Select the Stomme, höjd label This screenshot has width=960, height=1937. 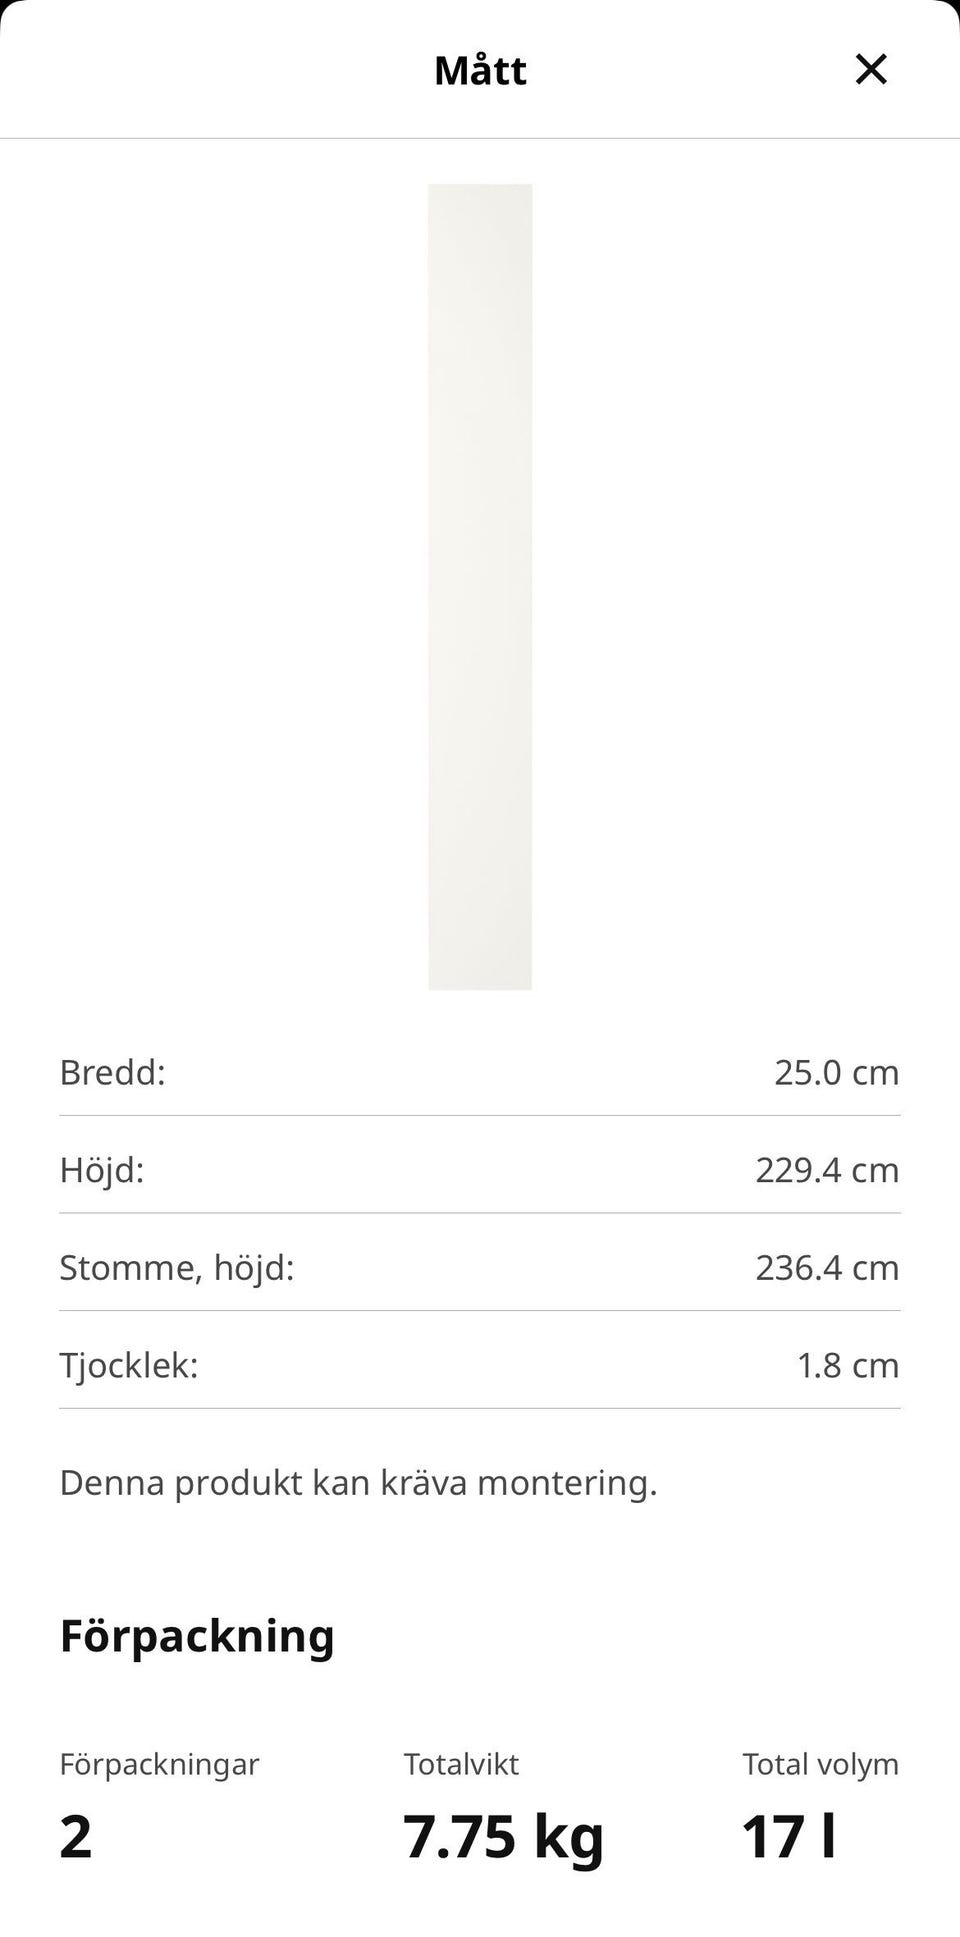(x=177, y=1268)
